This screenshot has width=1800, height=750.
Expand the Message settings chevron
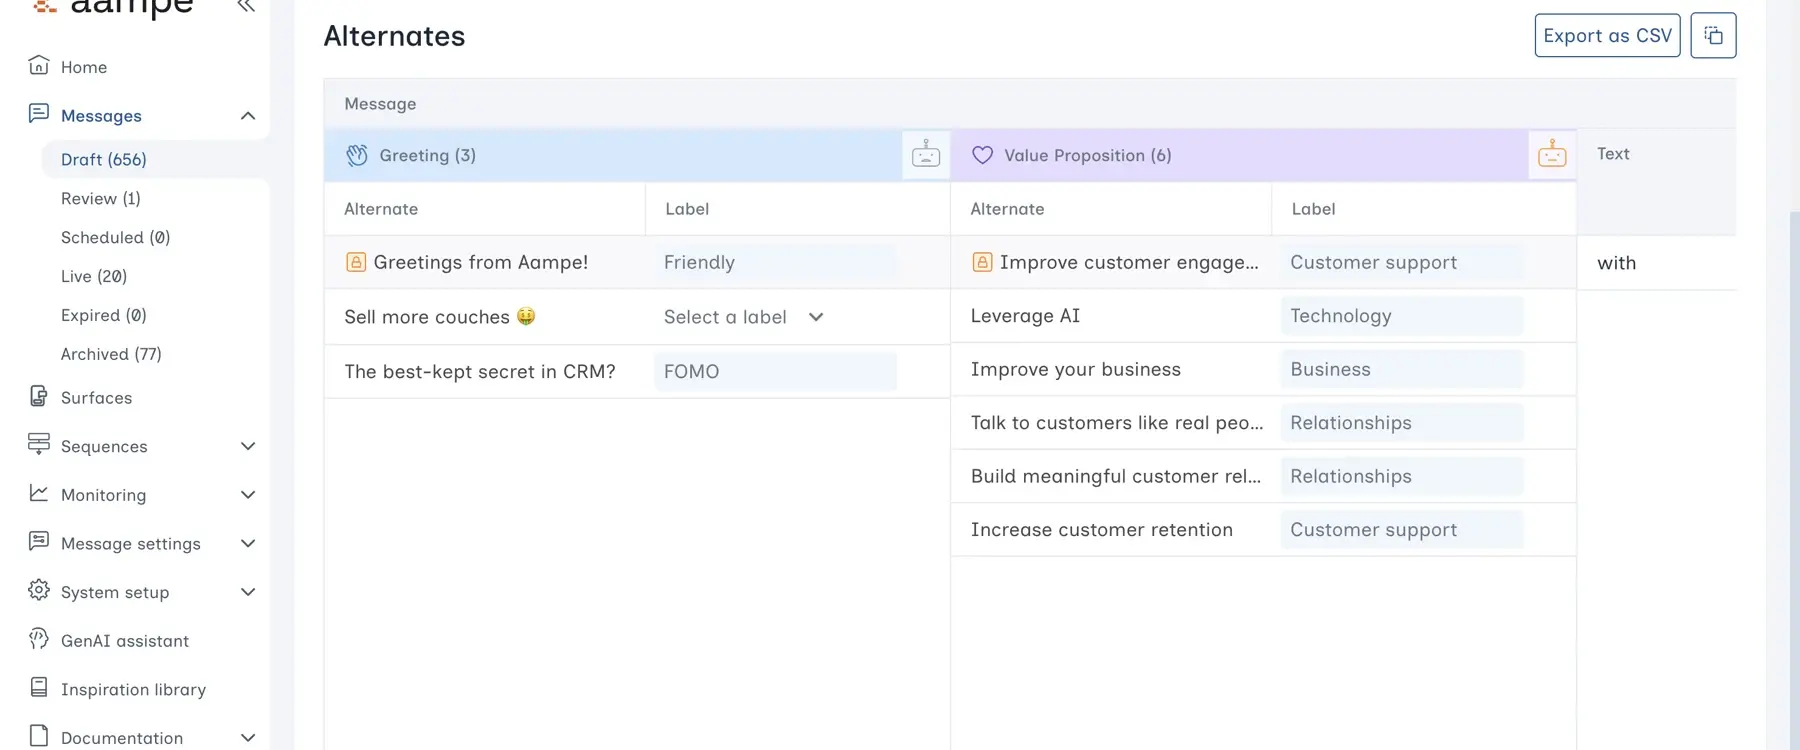tap(248, 543)
